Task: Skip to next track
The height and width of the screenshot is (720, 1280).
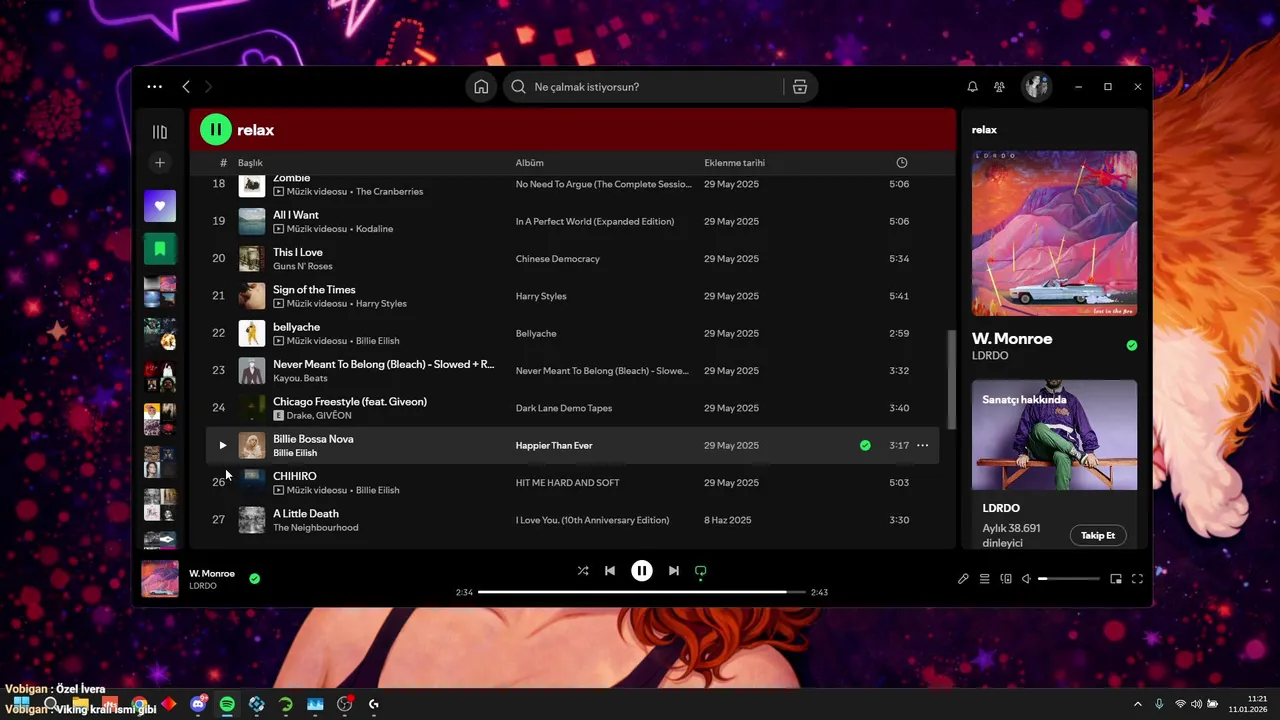Action: point(674,571)
